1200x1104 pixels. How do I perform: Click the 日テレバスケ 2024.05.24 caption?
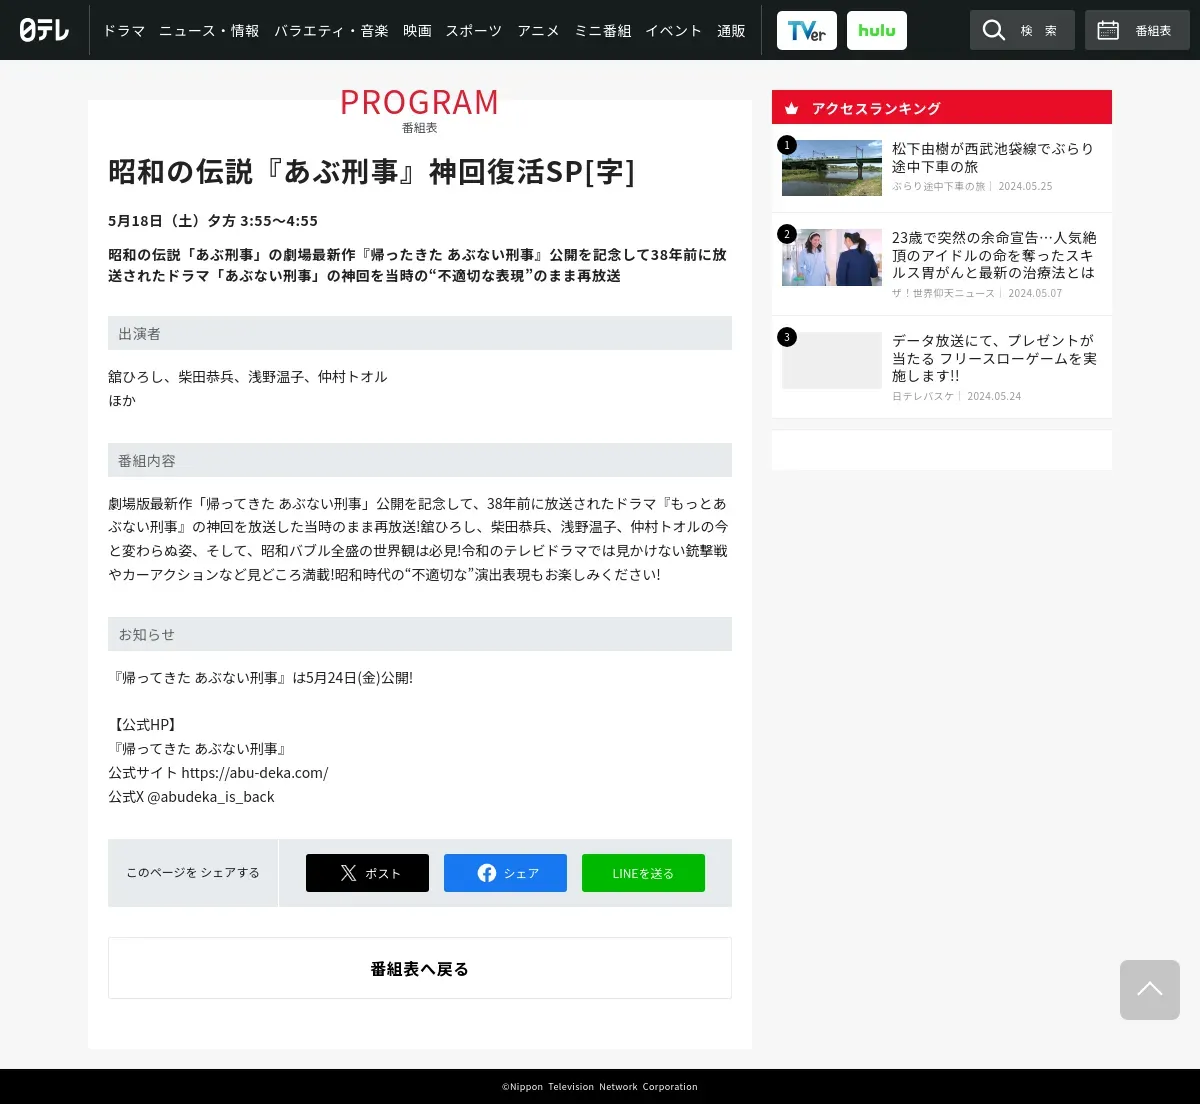[x=957, y=396]
